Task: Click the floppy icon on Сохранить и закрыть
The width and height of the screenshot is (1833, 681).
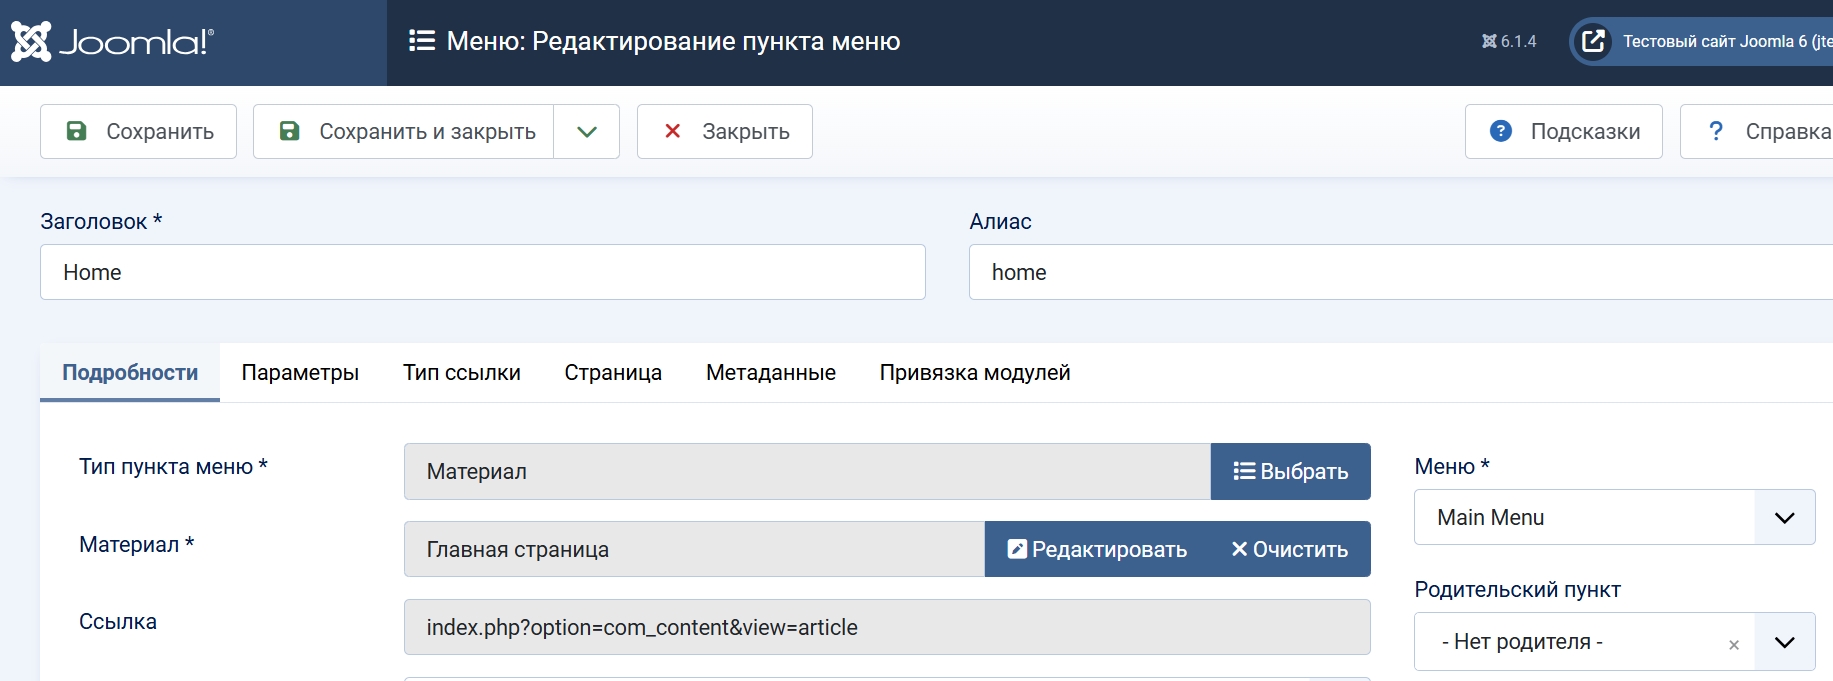Action: point(289,131)
